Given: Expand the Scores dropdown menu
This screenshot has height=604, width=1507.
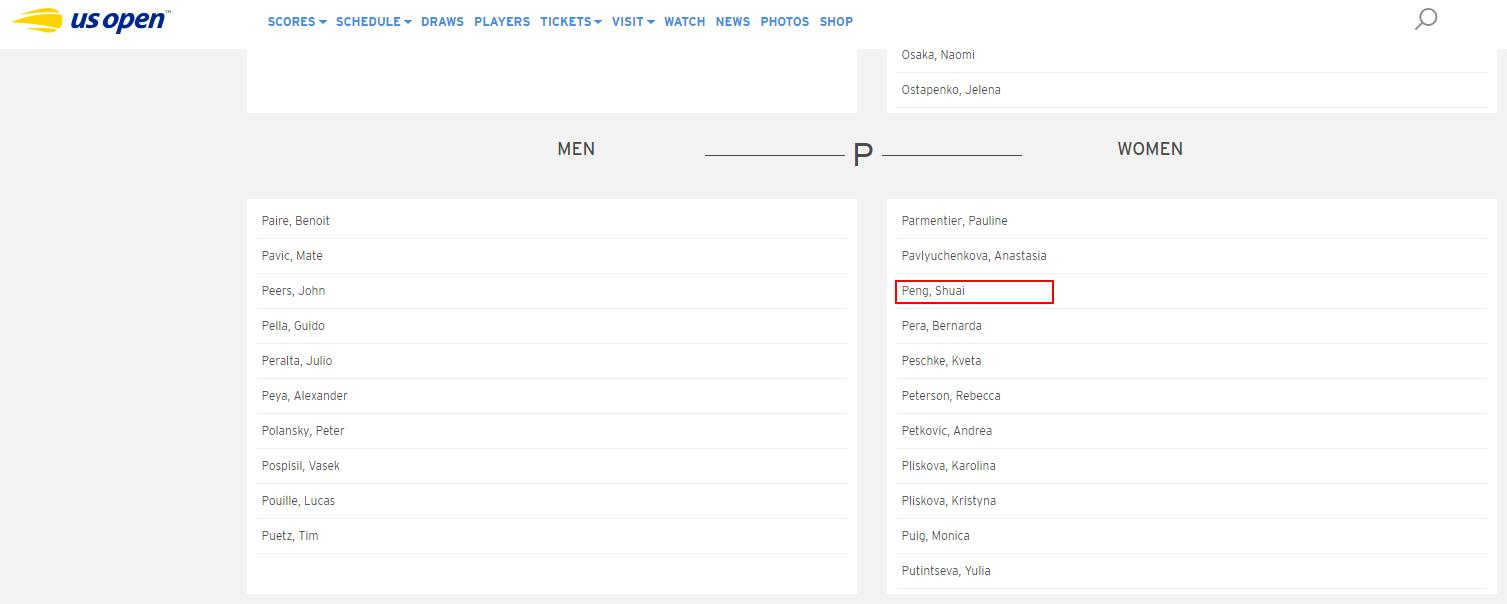Looking at the screenshot, I should (296, 21).
